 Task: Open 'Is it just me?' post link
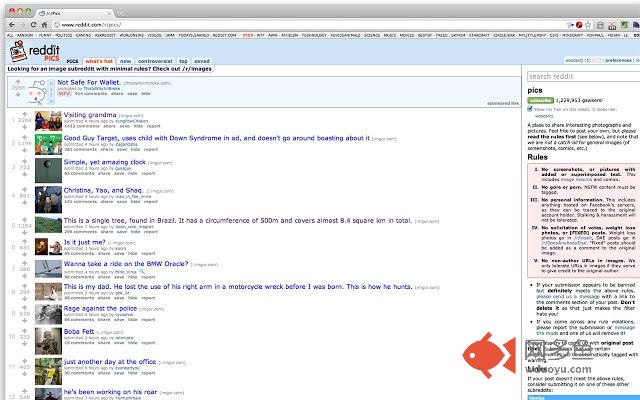pyautogui.click(x=84, y=242)
